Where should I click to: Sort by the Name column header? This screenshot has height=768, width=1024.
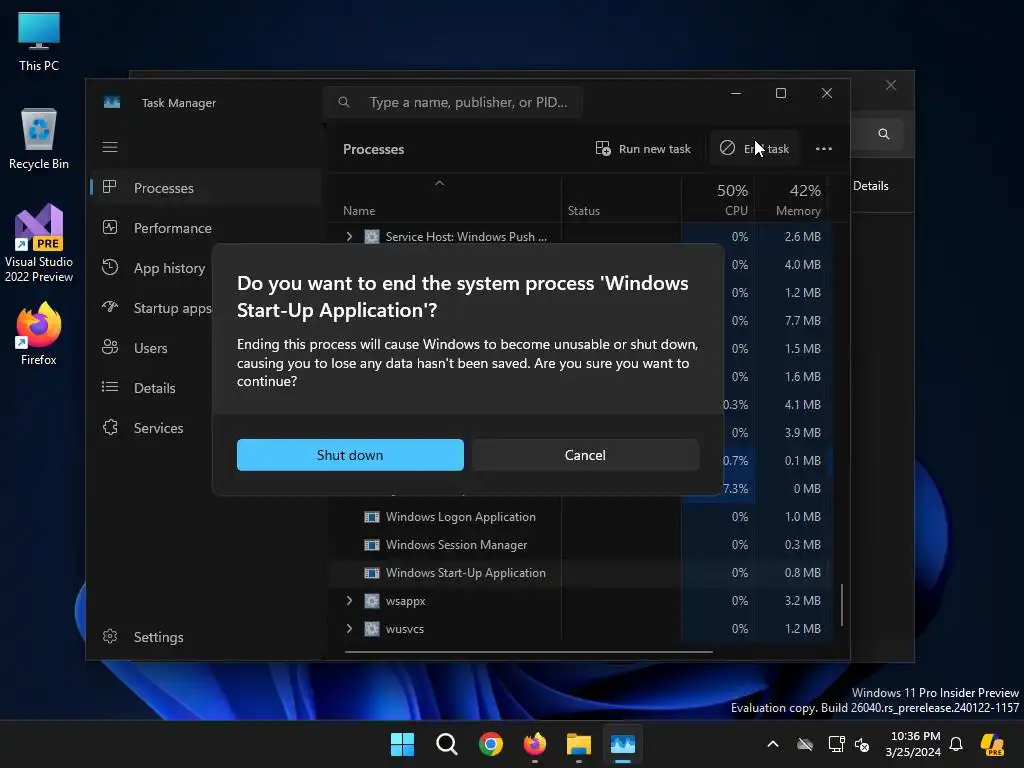click(x=359, y=211)
